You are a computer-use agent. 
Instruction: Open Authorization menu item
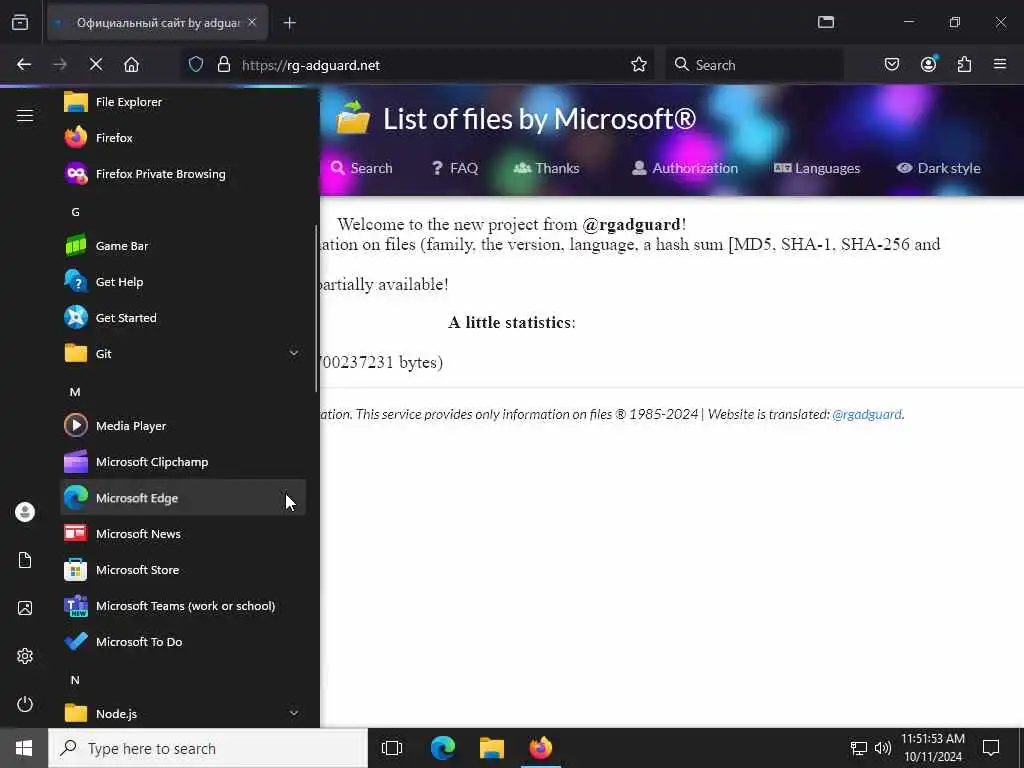pyautogui.click(x=684, y=168)
